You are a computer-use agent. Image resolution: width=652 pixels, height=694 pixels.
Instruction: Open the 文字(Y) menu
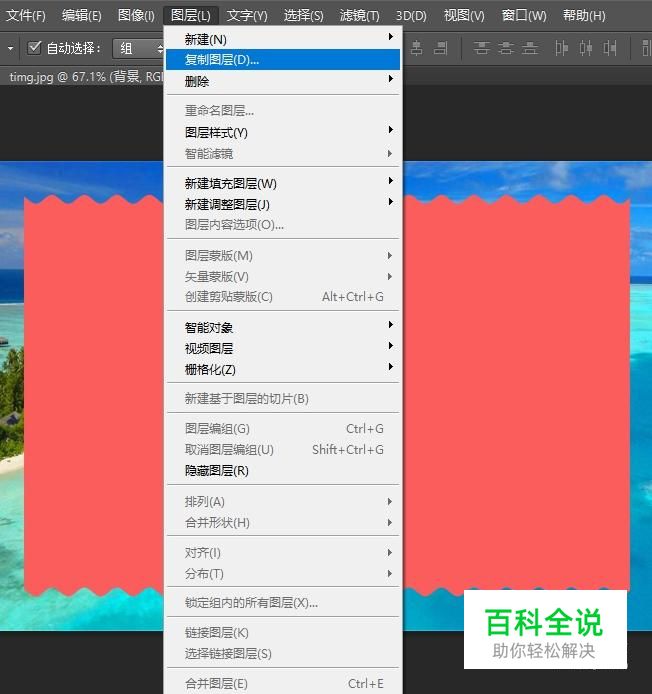click(x=247, y=16)
